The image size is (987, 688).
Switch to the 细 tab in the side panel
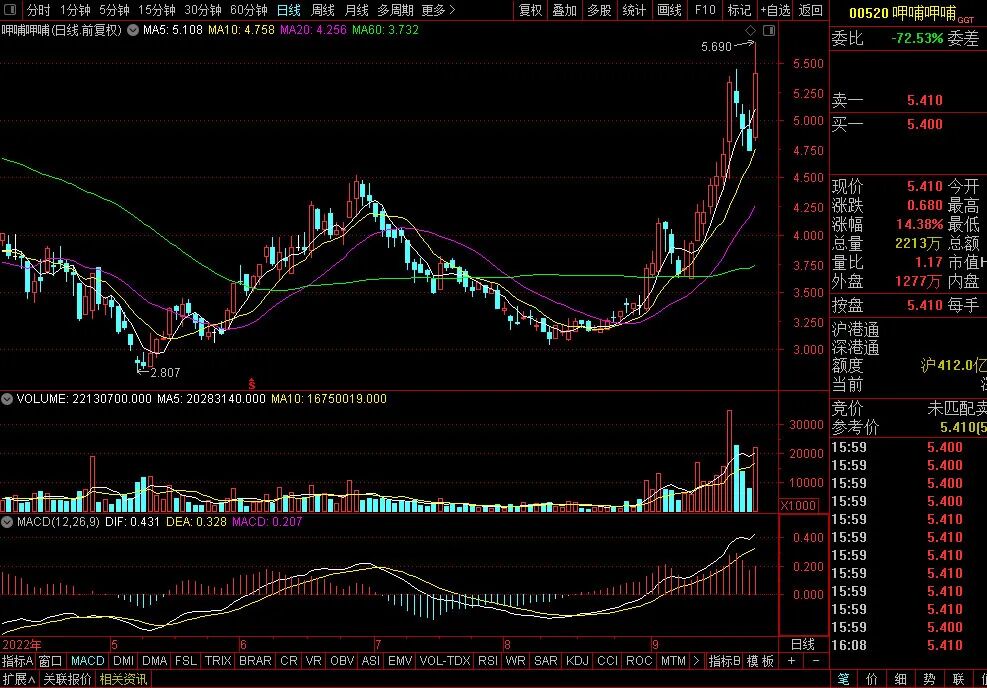click(901, 679)
